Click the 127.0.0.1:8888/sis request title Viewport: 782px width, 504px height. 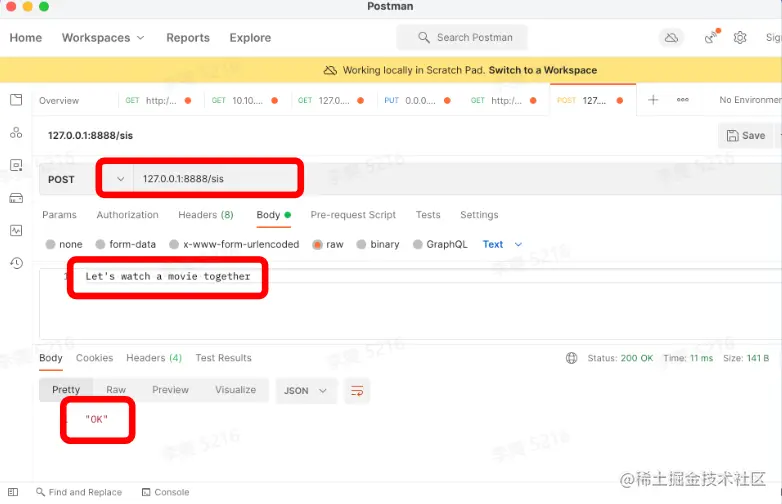[90, 136]
